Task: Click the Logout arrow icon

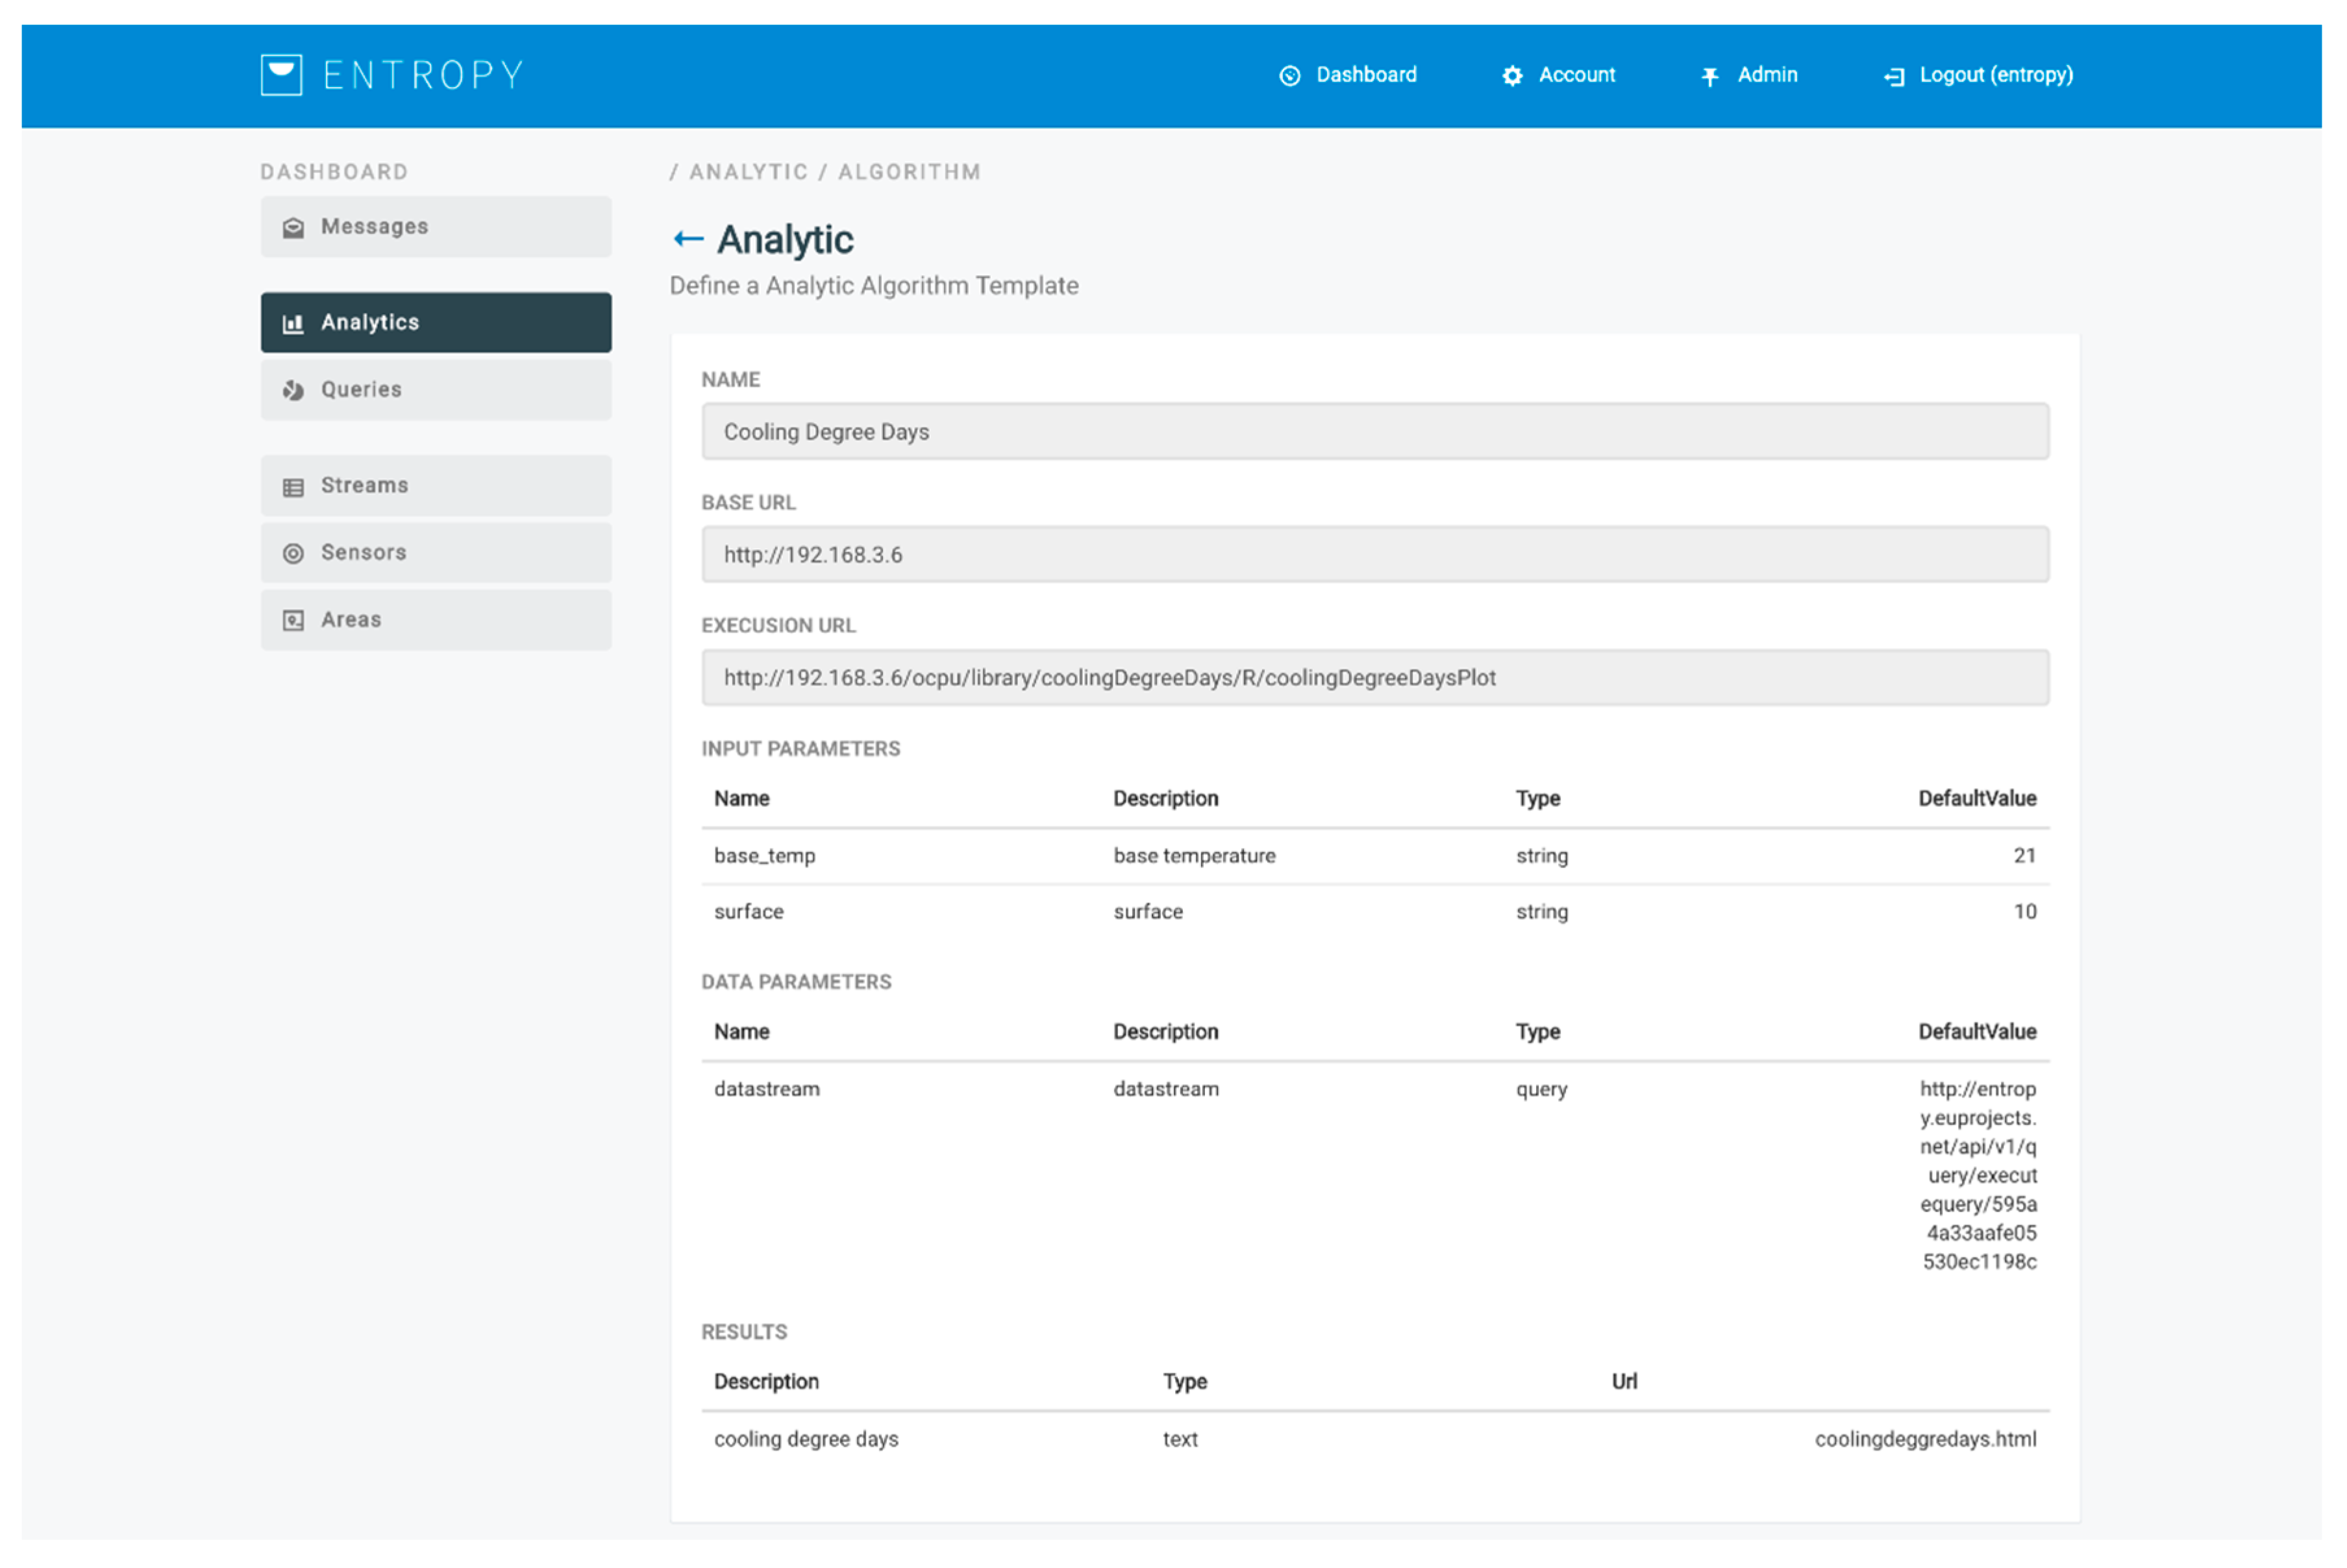Action: pyautogui.click(x=1894, y=76)
